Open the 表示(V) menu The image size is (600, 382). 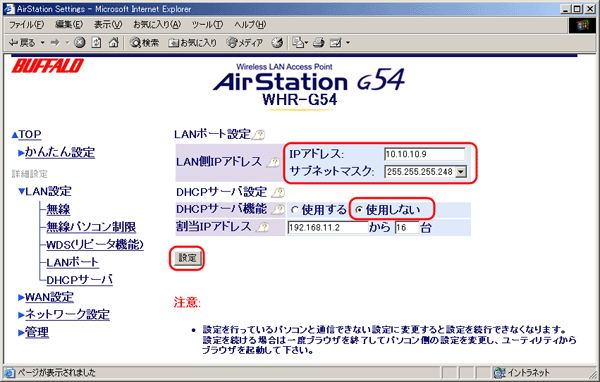[108, 25]
